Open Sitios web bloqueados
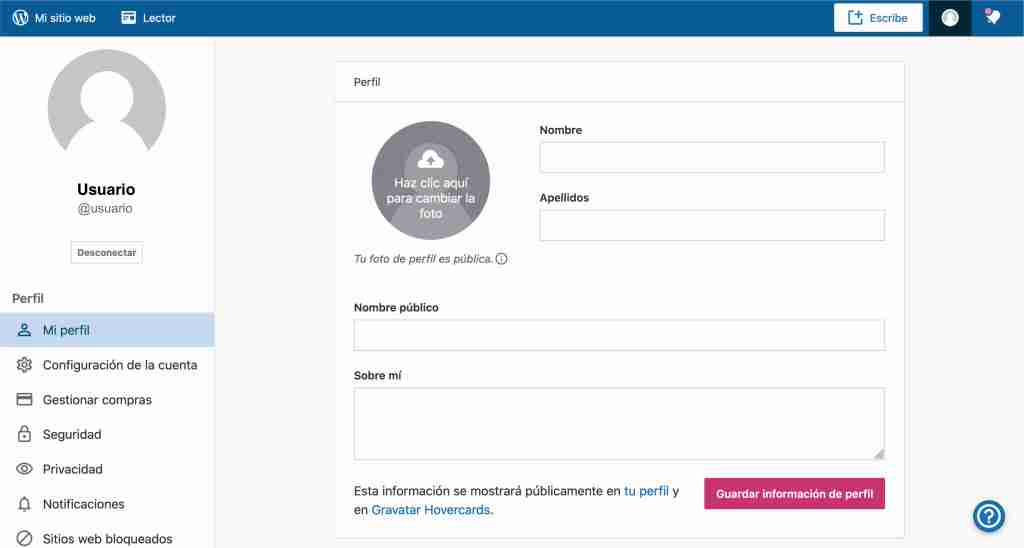The width and height of the screenshot is (1024, 548). [107, 539]
